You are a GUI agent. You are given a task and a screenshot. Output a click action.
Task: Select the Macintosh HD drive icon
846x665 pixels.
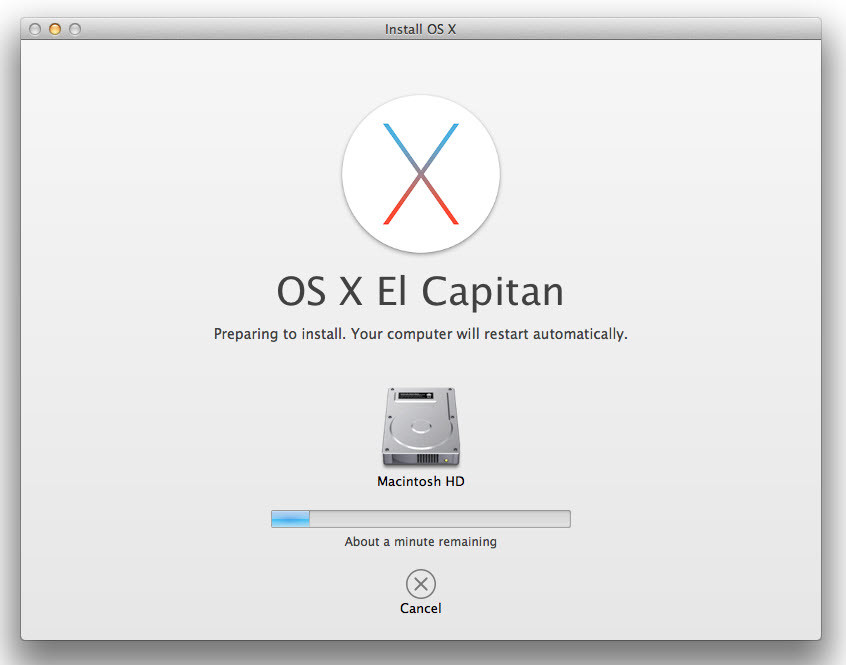point(421,428)
